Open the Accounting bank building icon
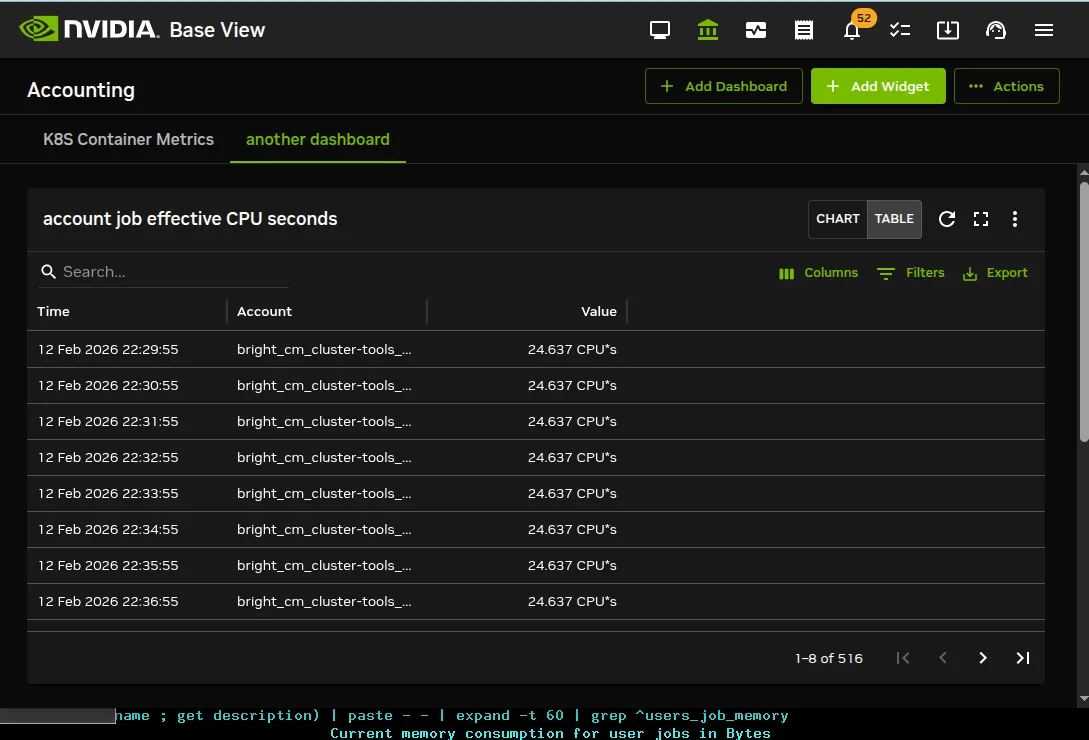This screenshot has width=1089, height=740. pyautogui.click(x=708, y=30)
